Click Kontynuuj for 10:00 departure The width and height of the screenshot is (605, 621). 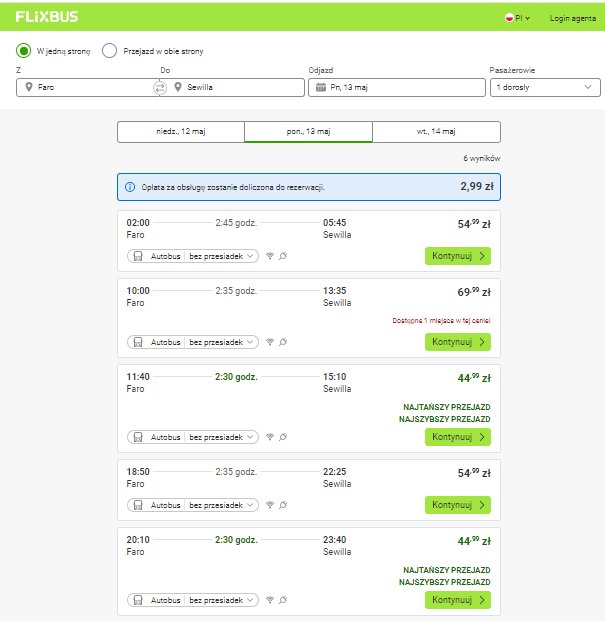point(458,342)
